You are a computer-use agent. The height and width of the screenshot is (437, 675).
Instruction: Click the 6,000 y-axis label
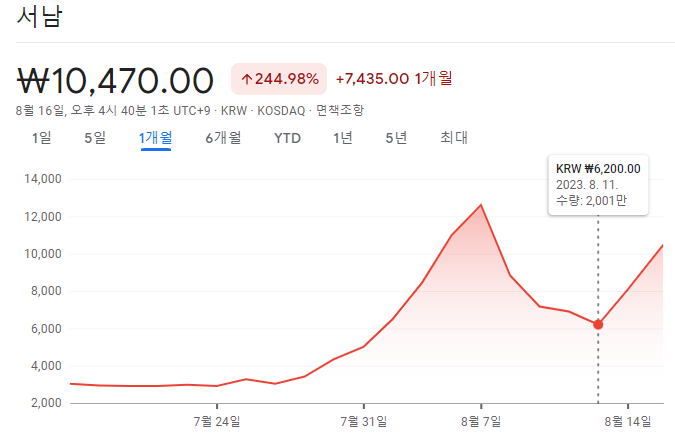46,329
